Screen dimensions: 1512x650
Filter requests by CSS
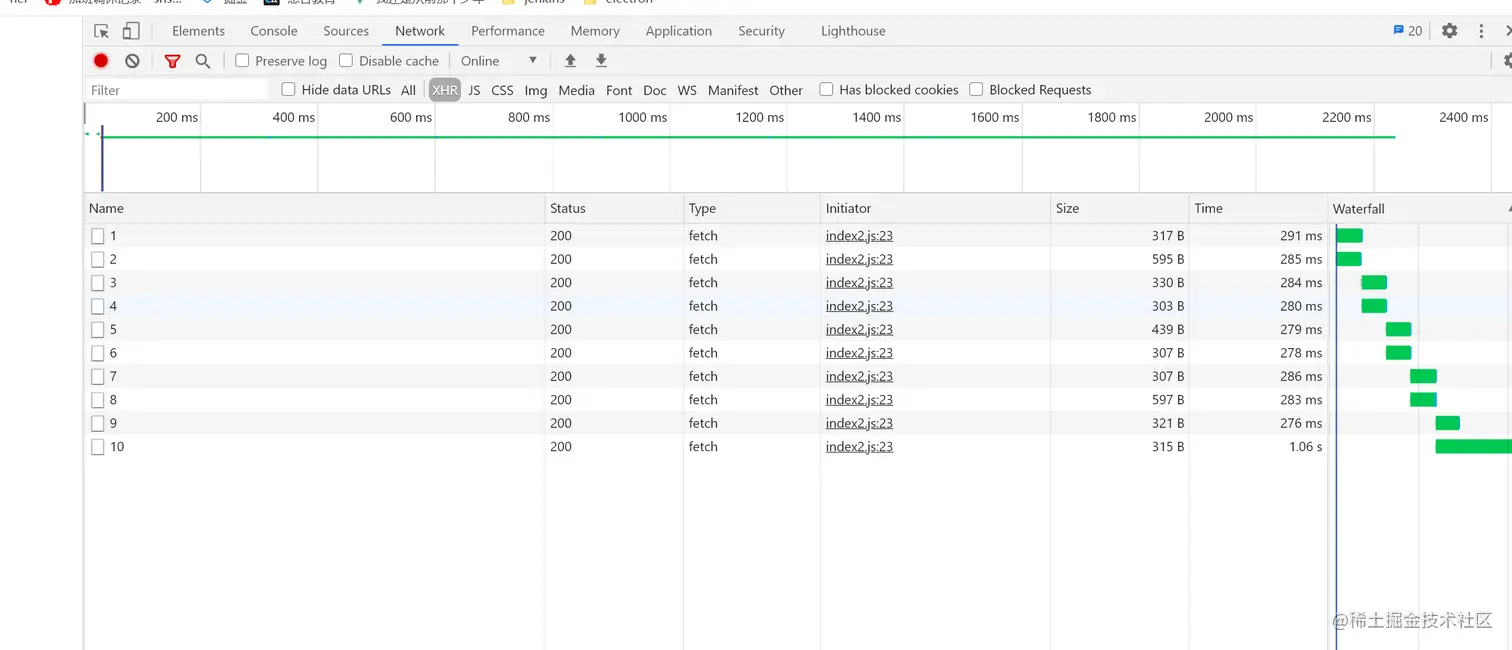502,90
